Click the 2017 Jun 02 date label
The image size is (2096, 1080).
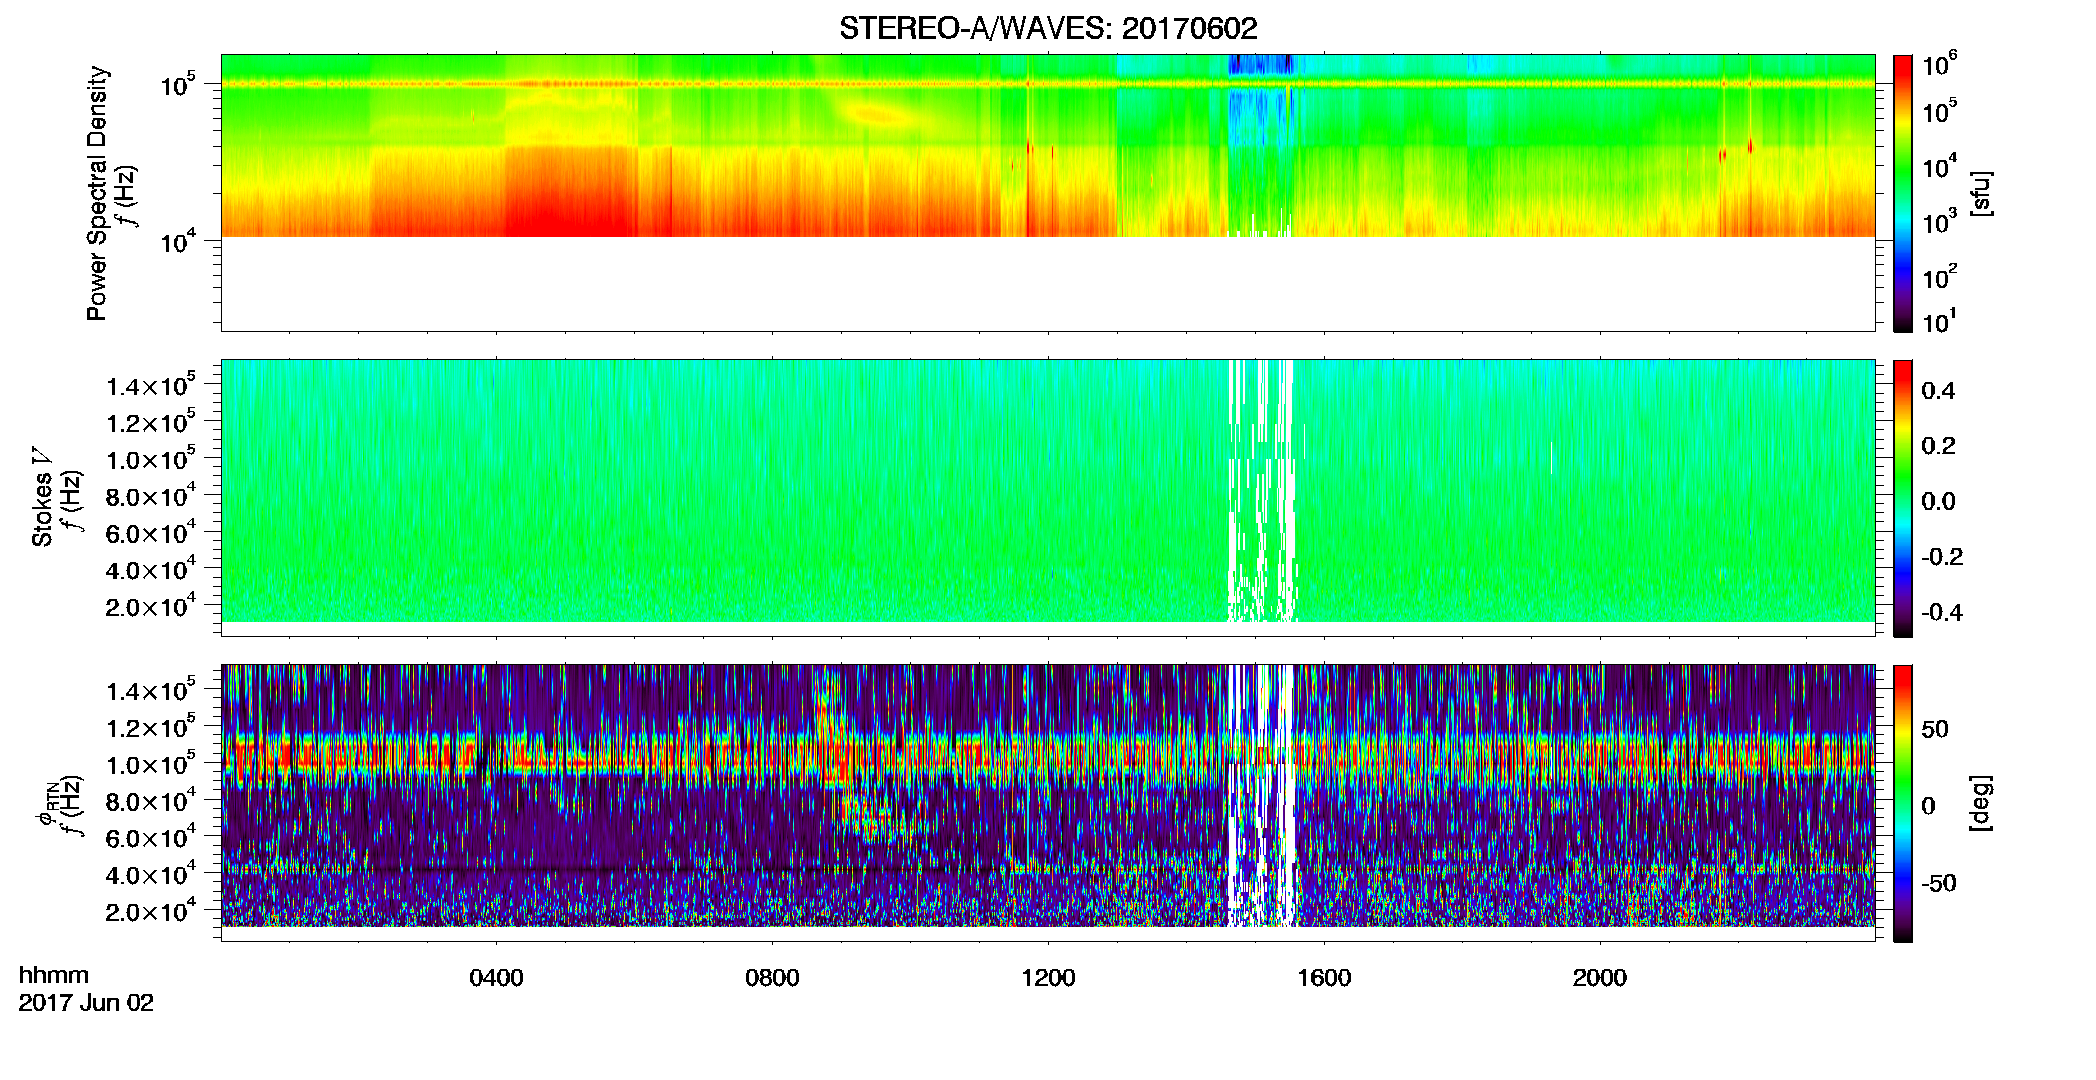86,1003
